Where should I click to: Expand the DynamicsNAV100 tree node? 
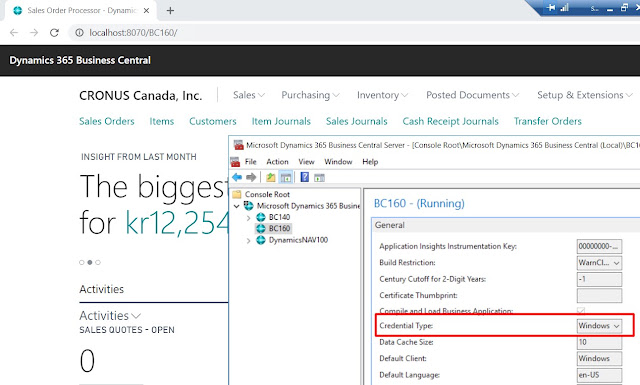click(248, 240)
